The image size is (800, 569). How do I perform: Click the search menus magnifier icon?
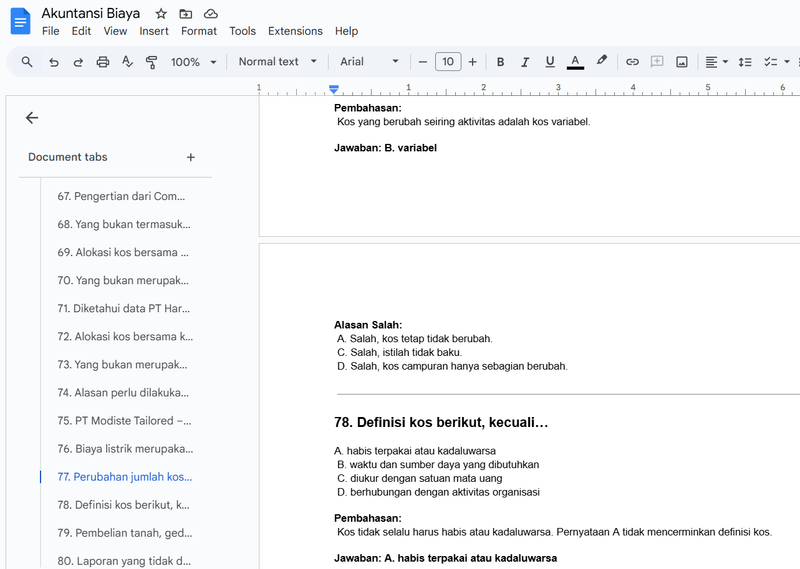coord(27,62)
